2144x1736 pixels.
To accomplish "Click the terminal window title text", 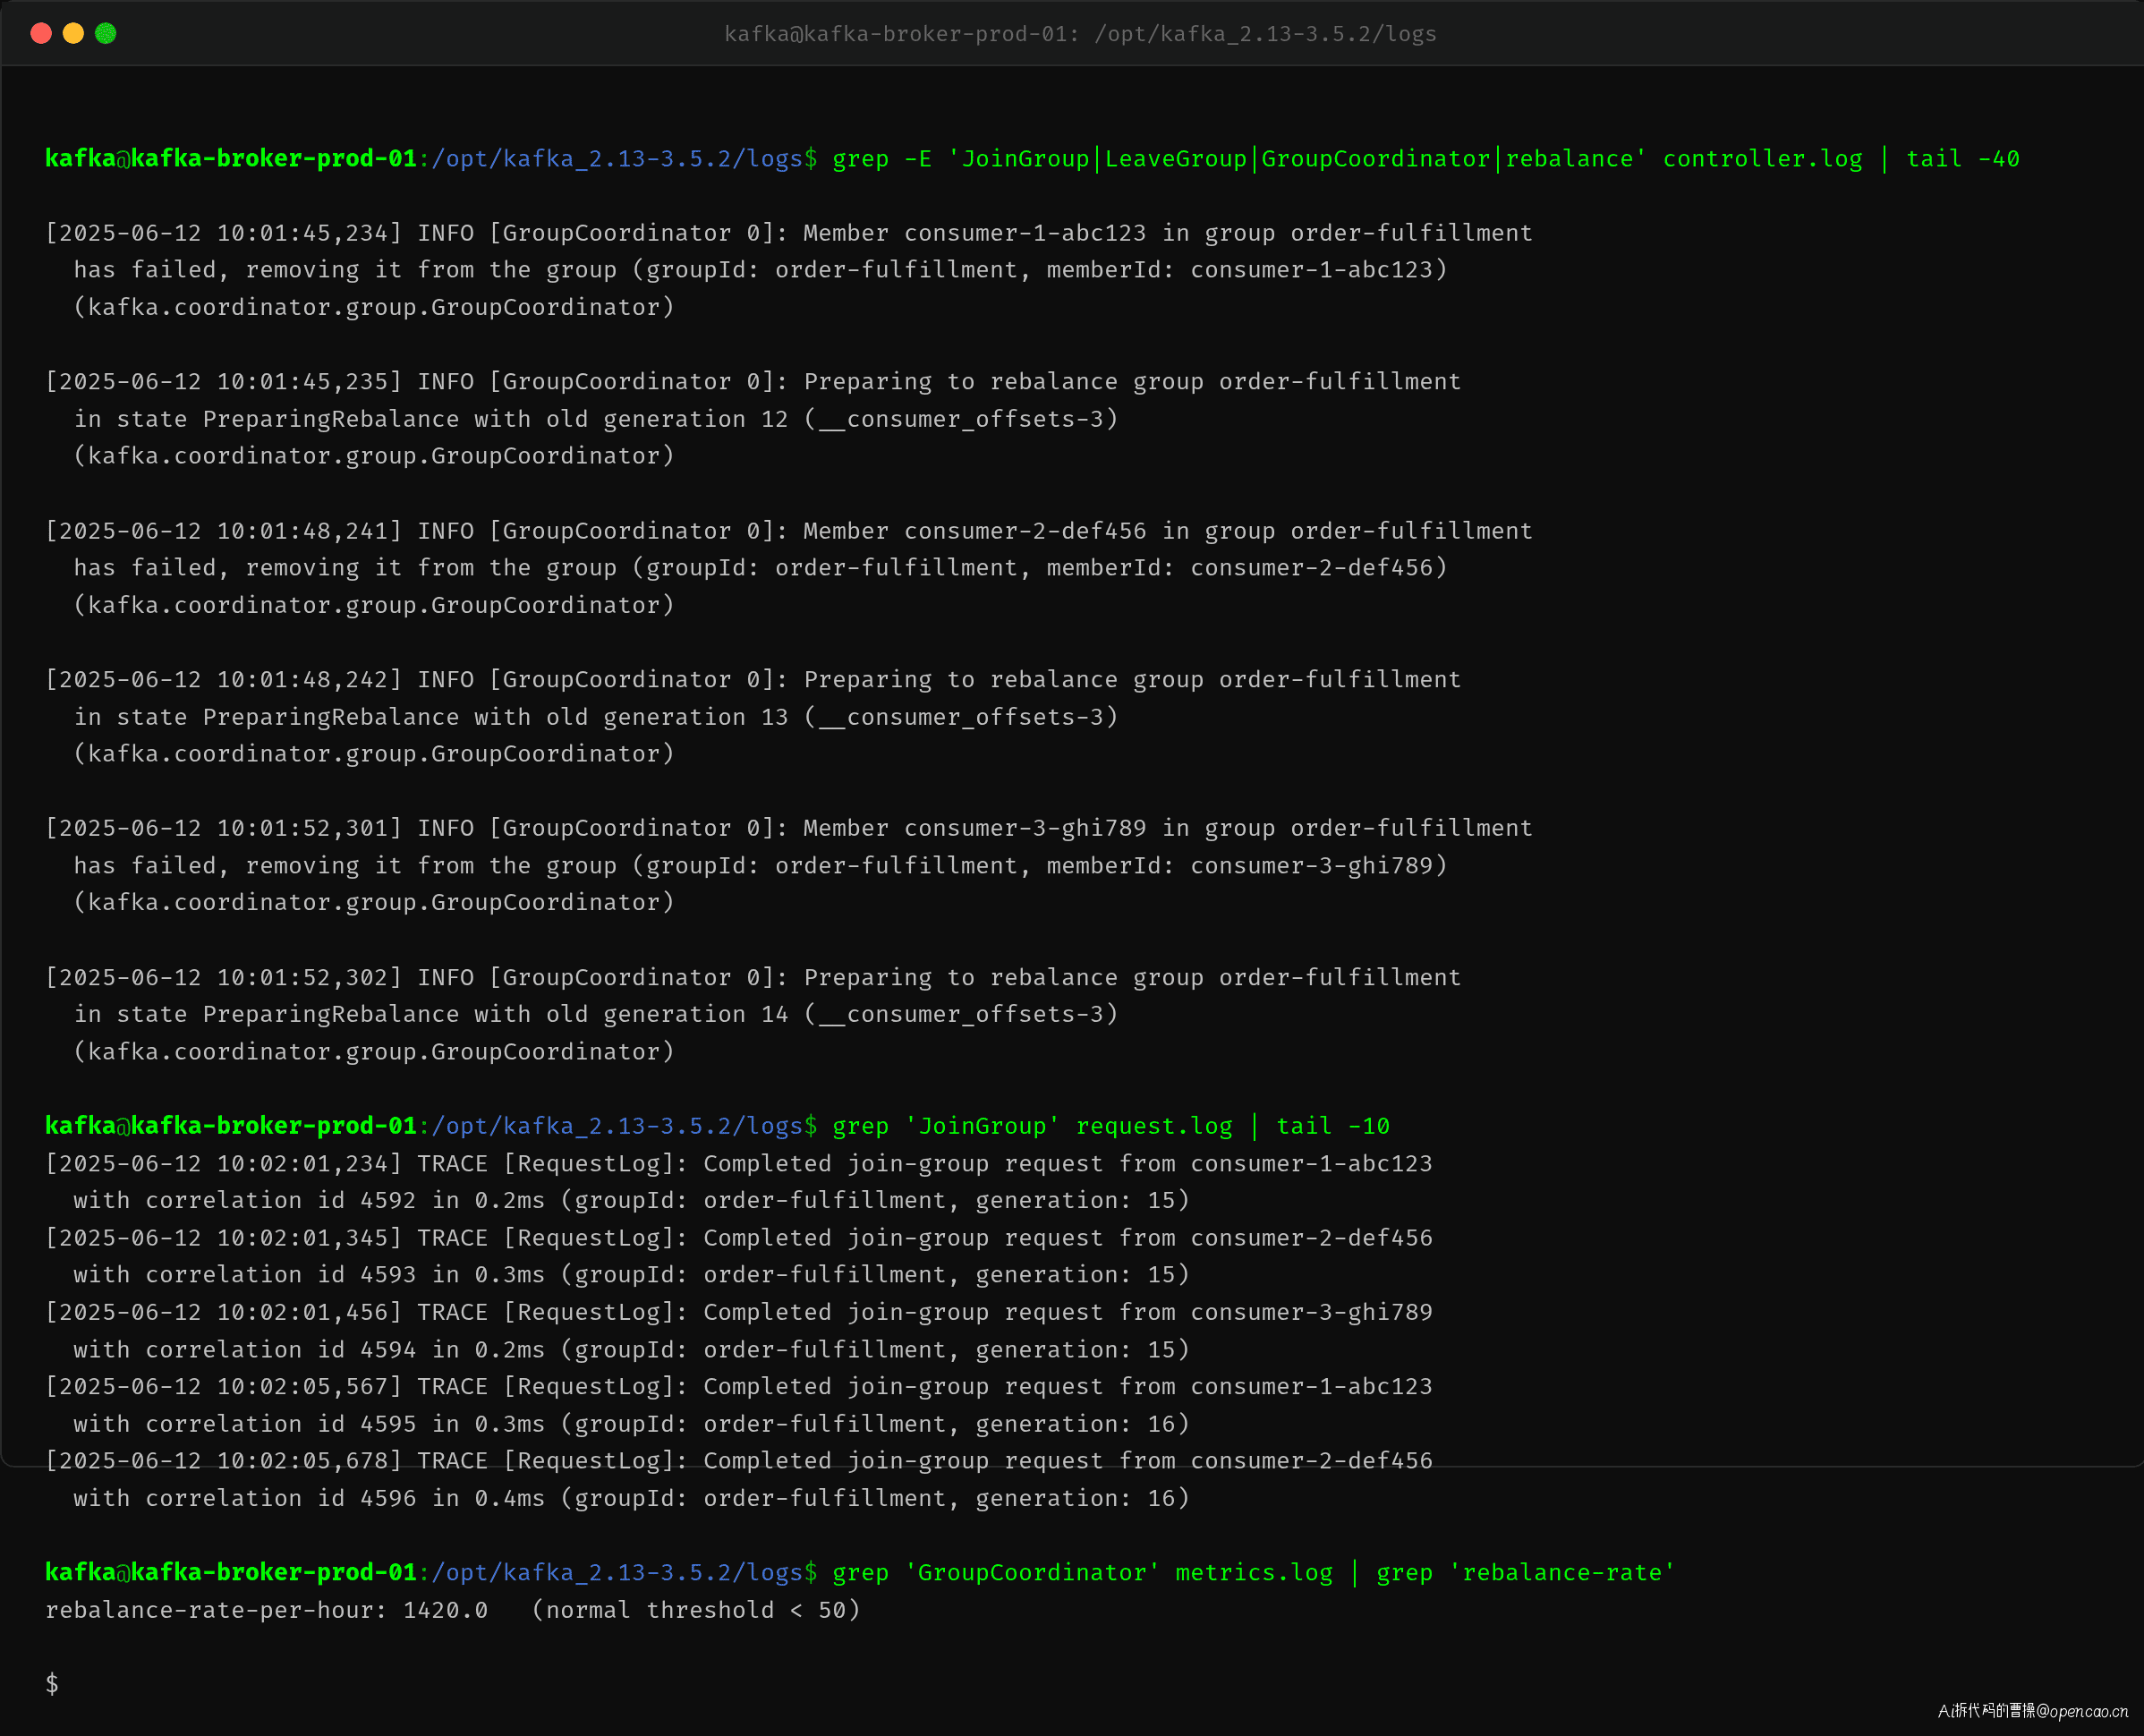I will click(x=1080, y=34).
